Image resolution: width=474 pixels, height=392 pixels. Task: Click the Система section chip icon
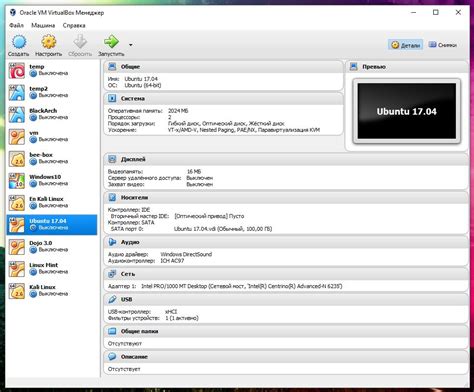112,98
